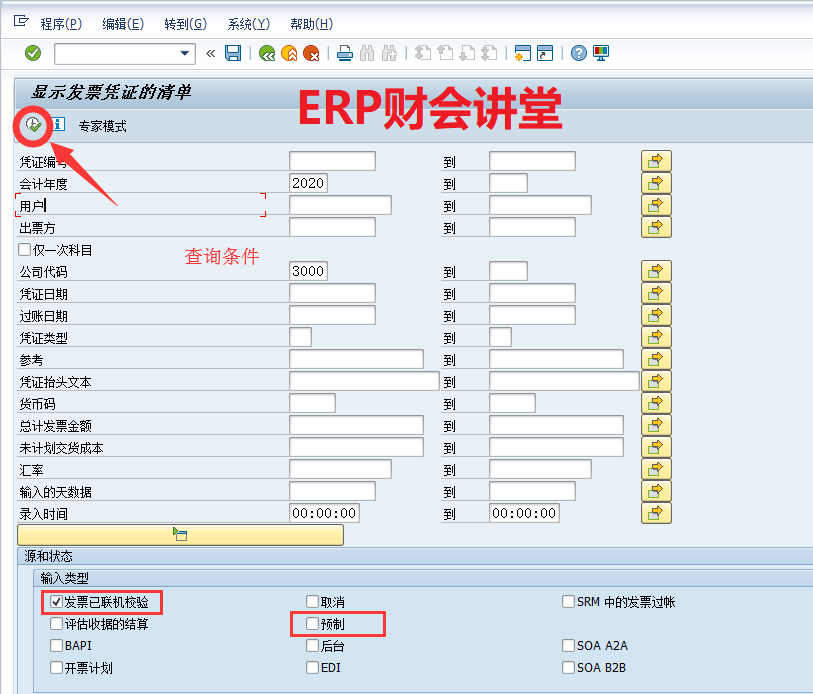Click the green Enter checkmark icon
Image resolution: width=813 pixels, height=694 pixels.
click(33, 53)
